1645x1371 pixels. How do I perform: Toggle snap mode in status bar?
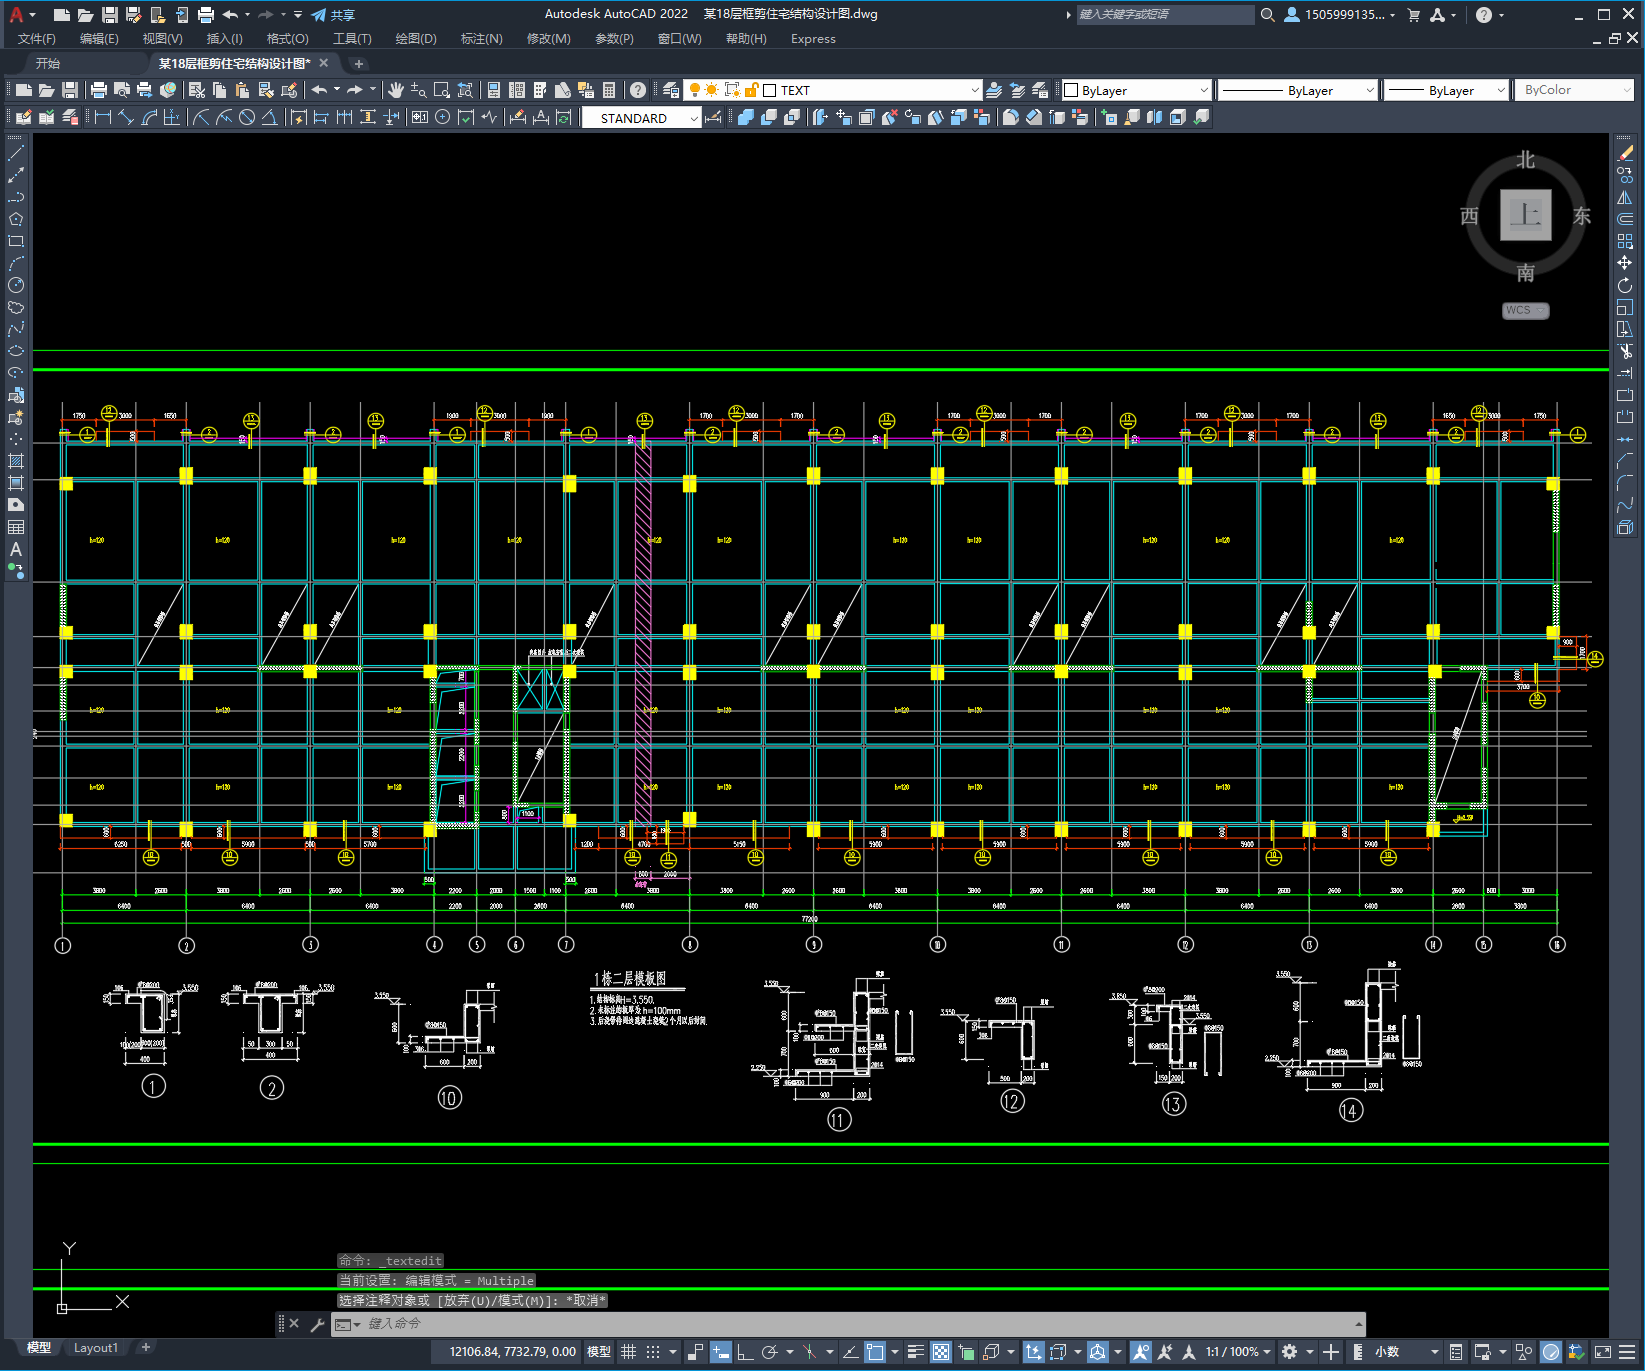pyautogui.click(x=653, y=1352)
